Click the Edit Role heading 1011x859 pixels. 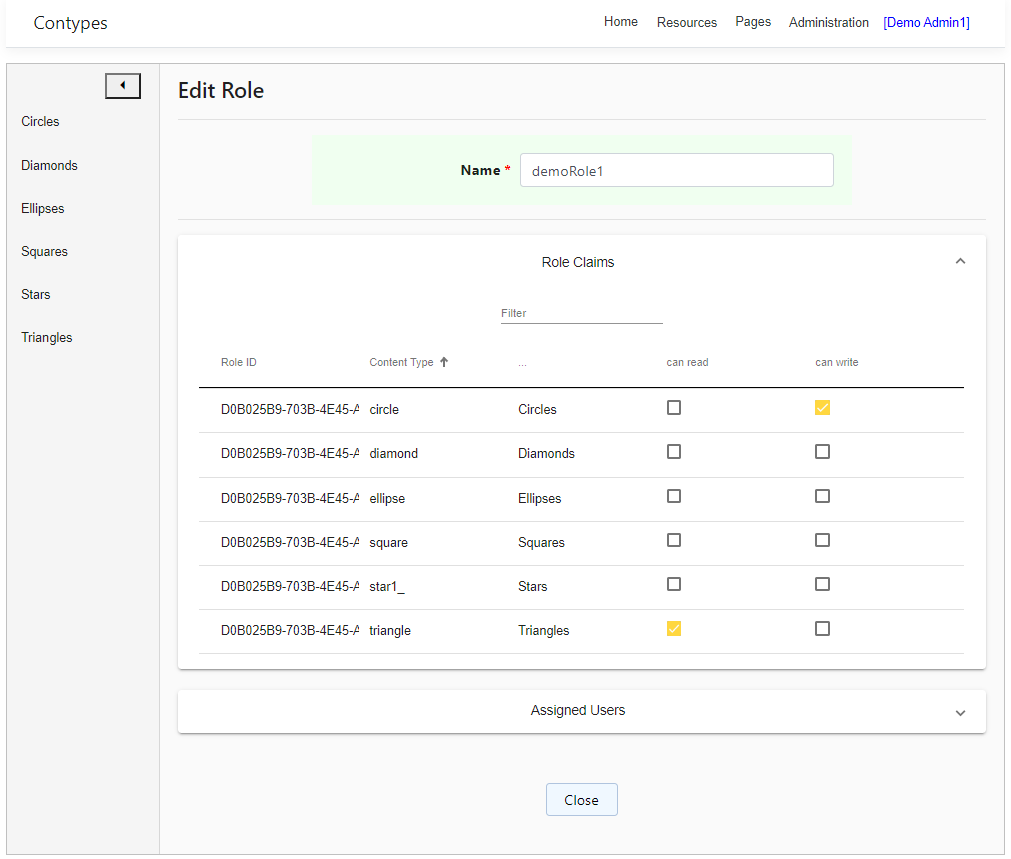coord(221,90)
